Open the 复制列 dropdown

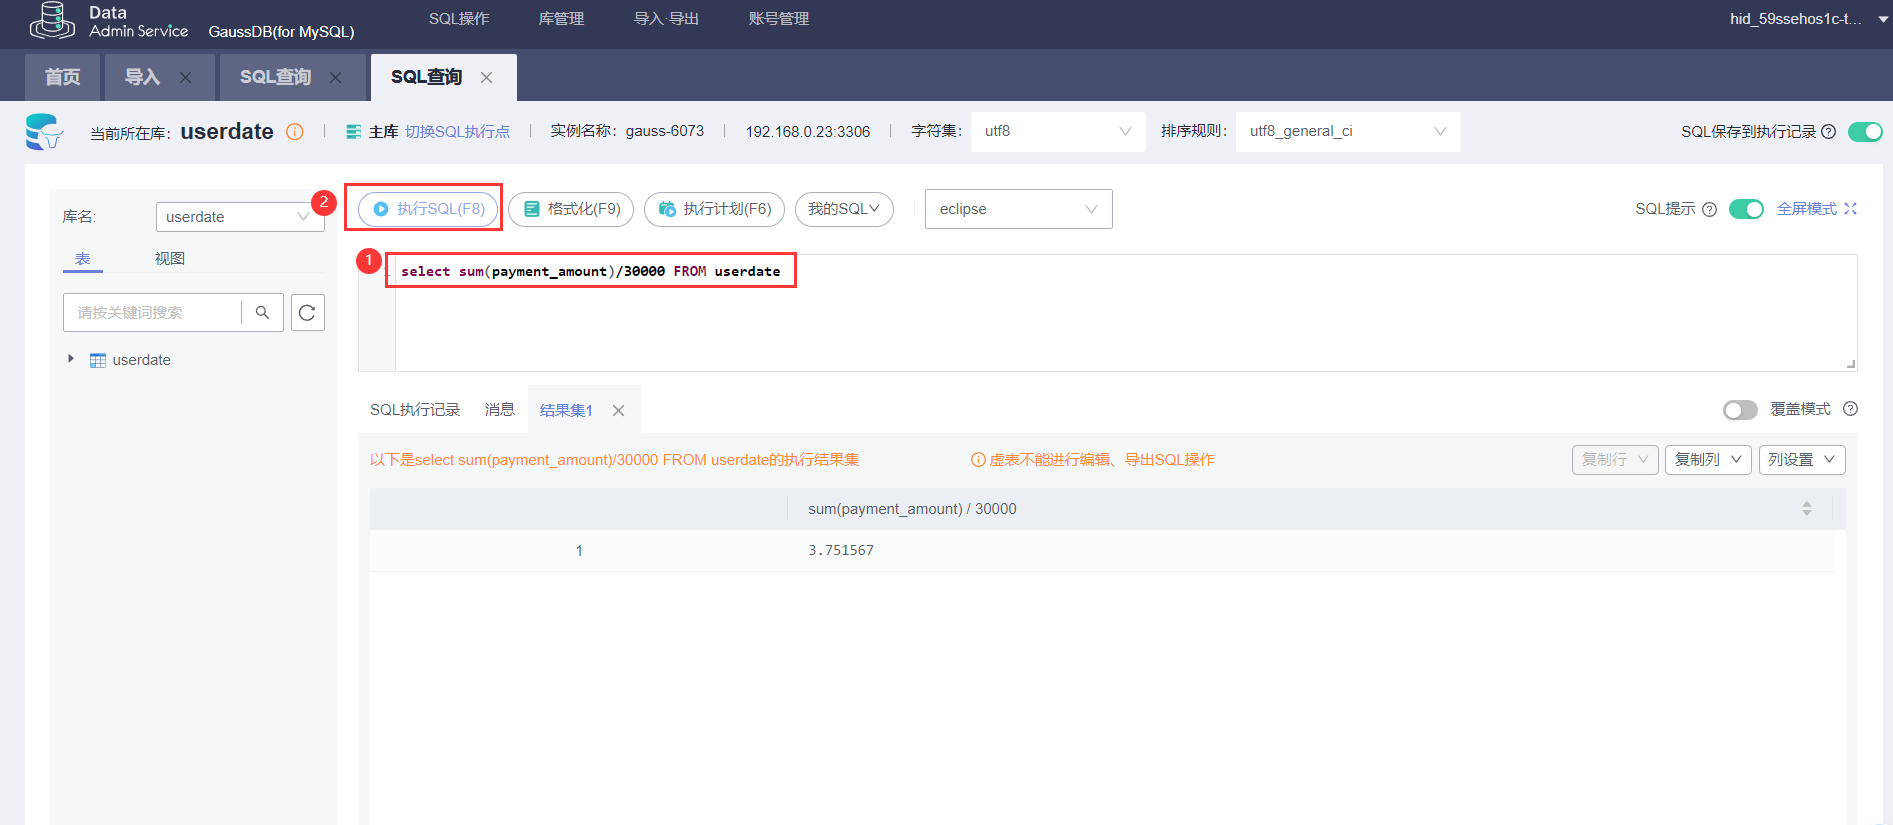click(1708, 460)
